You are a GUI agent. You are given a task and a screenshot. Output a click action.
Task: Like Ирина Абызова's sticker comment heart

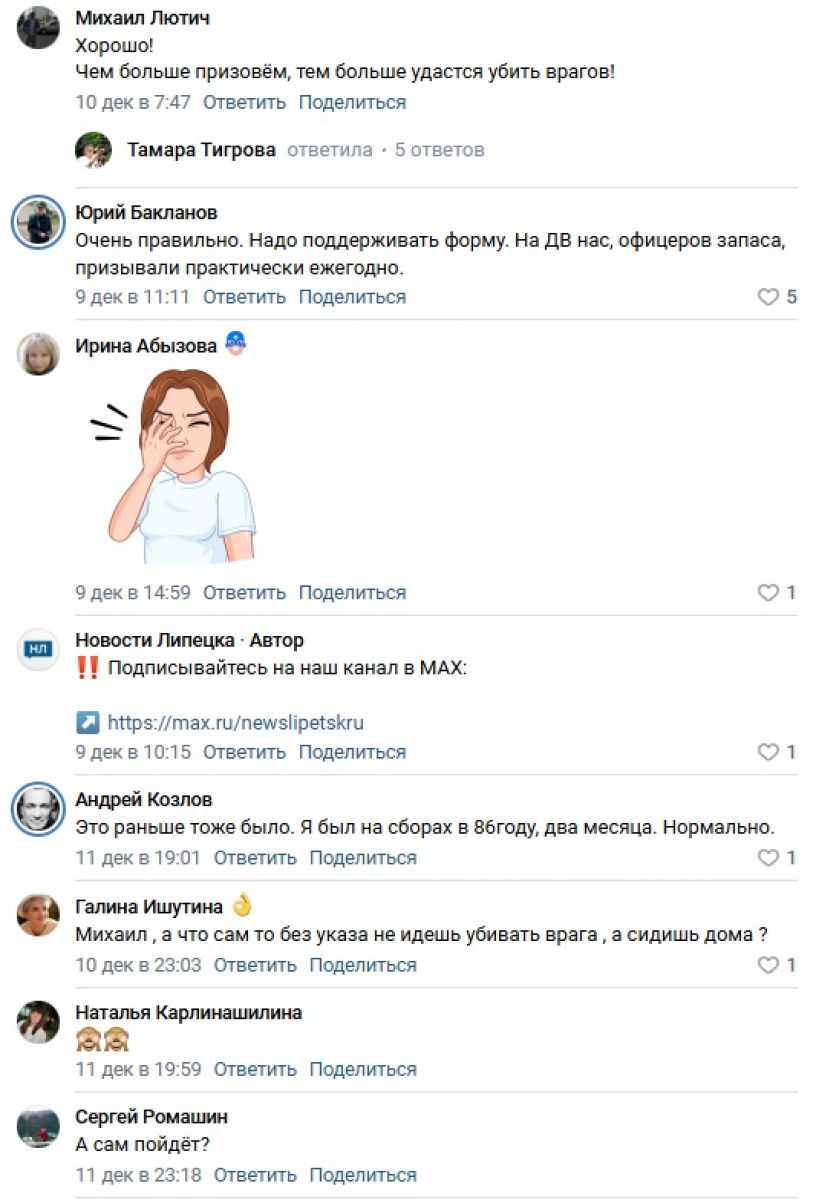768,593
